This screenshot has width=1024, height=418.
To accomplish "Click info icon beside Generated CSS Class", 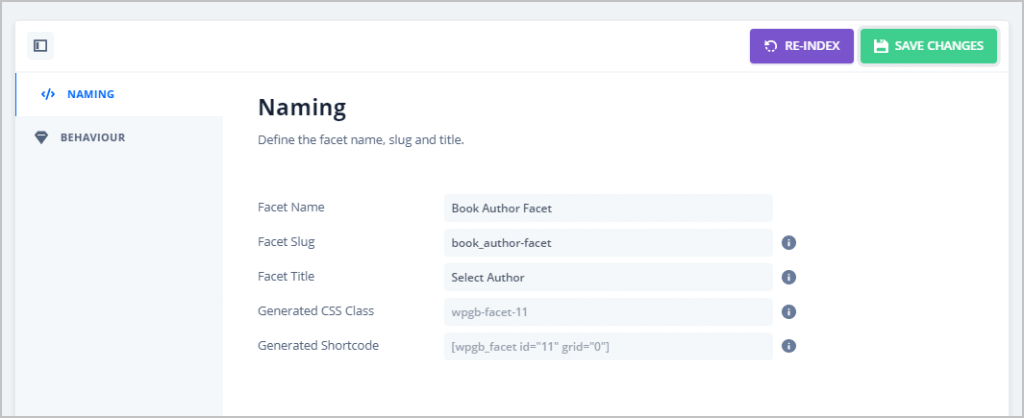I will coord(789,312).
